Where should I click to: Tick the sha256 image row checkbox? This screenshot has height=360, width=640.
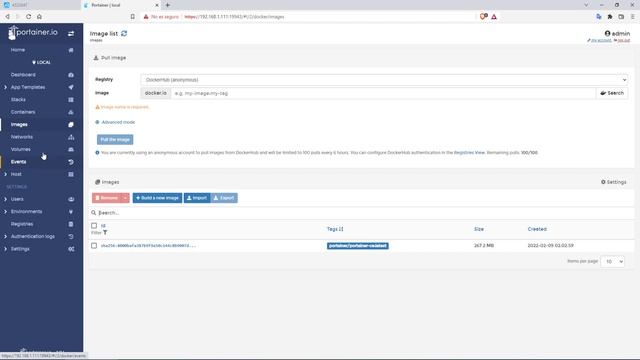point(94,246)
